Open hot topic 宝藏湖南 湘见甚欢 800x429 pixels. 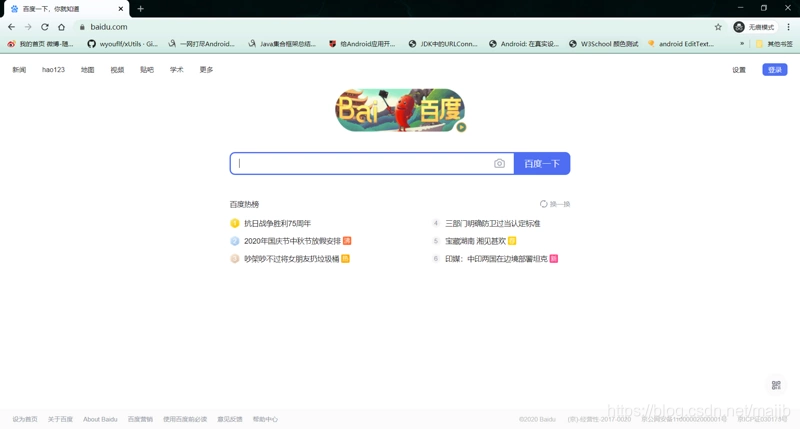click(x=476, y=241)
